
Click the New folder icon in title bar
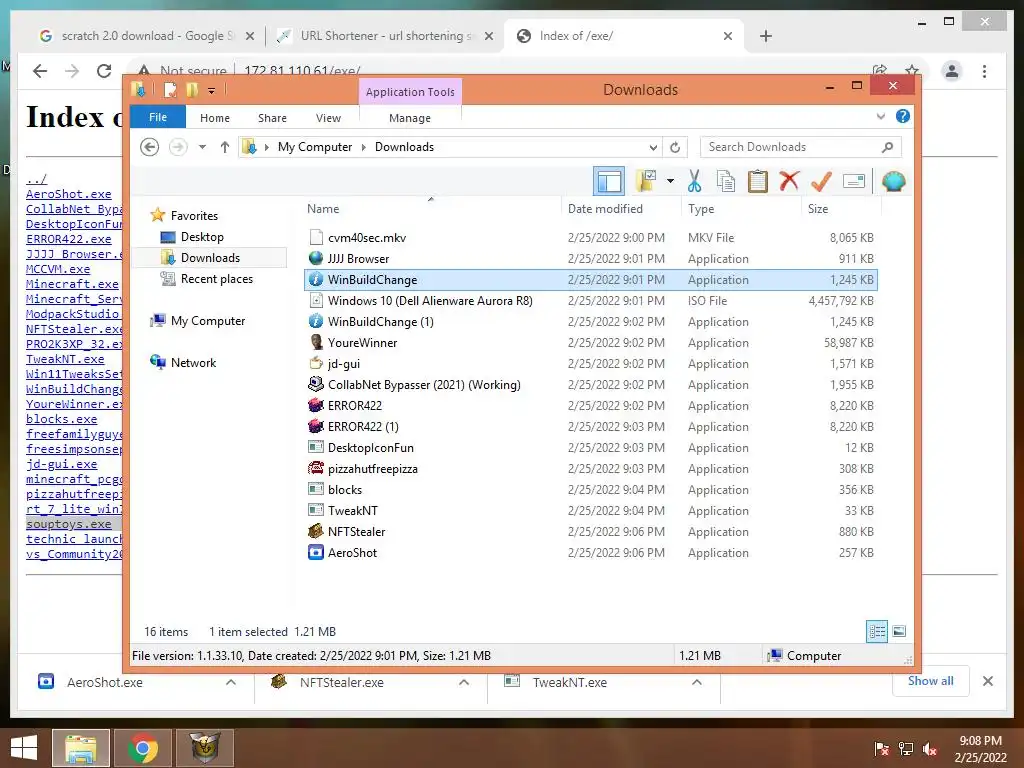192,89
